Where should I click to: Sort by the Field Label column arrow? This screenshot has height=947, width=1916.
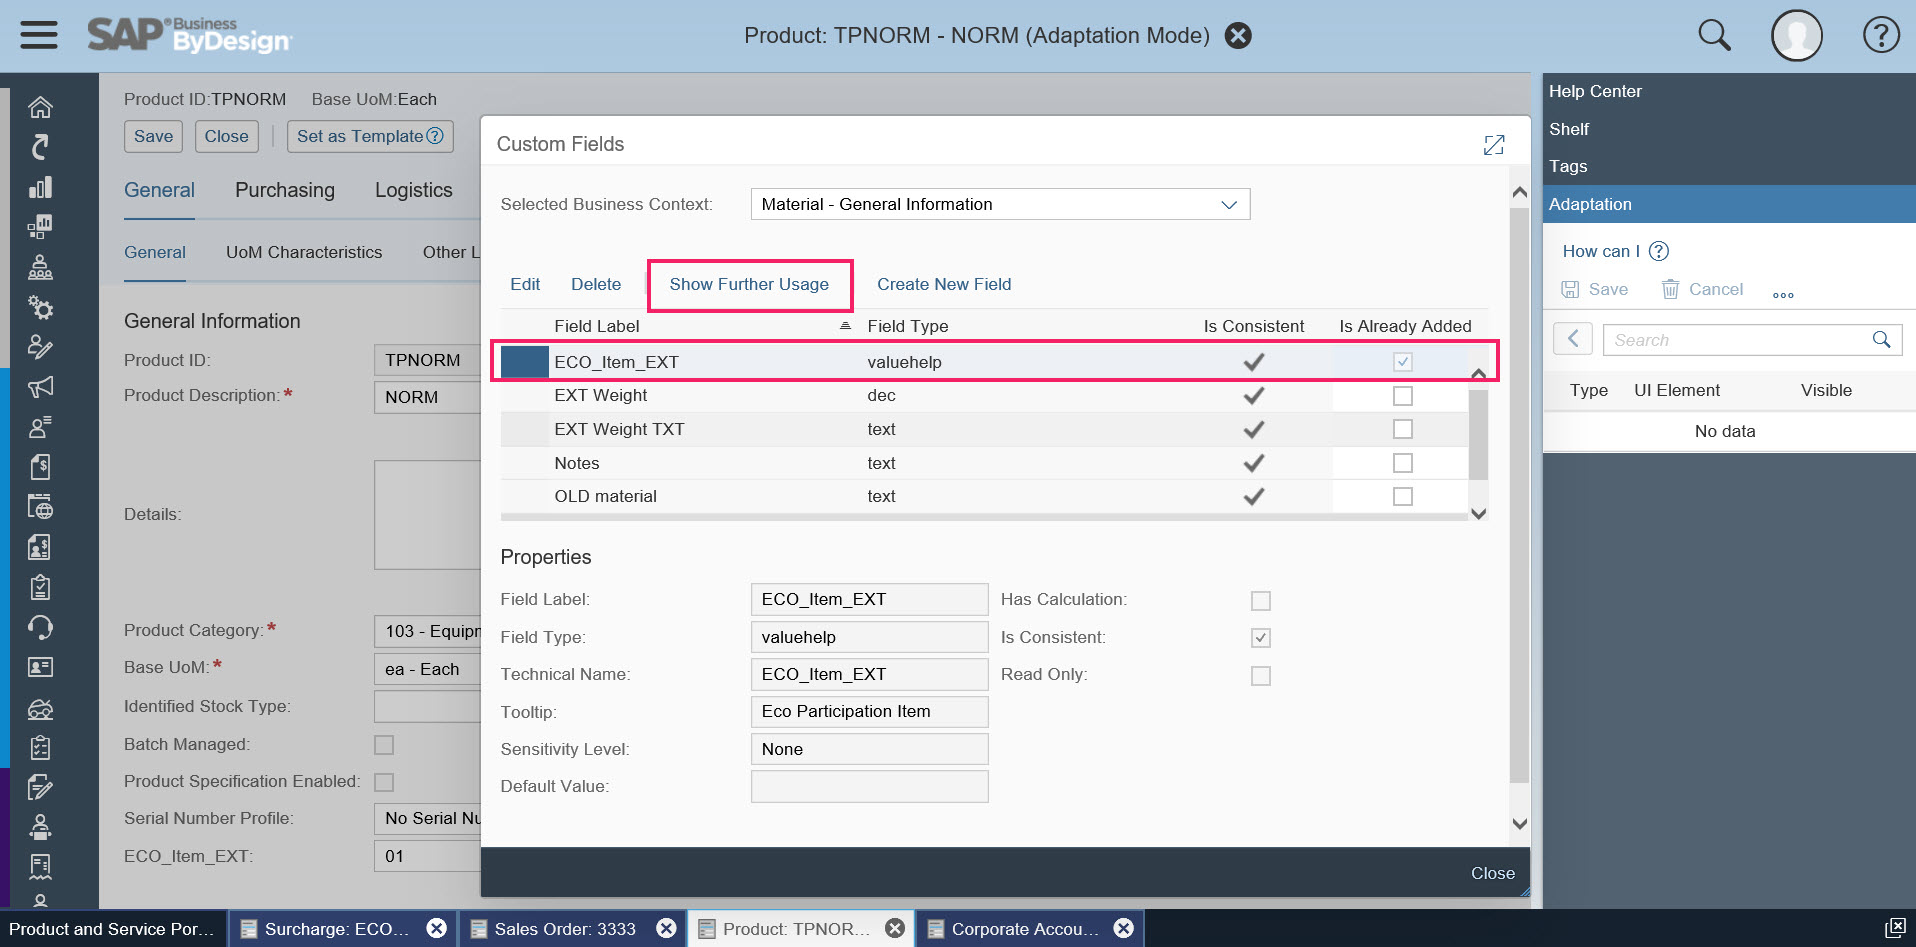(x=845, y=326)
